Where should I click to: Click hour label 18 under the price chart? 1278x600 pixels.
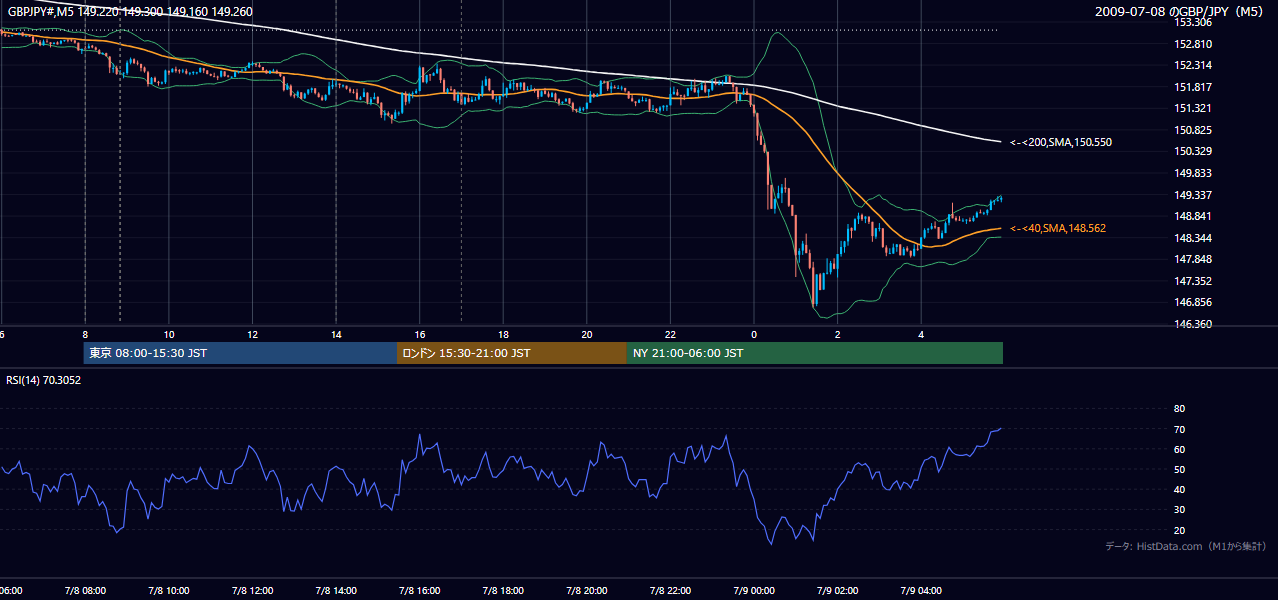pos(503,335)
